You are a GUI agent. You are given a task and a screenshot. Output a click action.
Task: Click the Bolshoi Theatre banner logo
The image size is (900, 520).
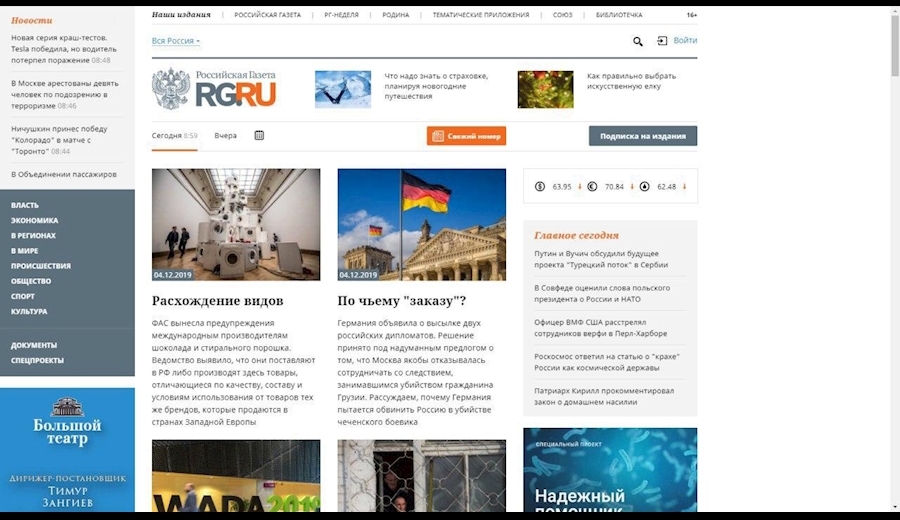[x=67, y=419]
